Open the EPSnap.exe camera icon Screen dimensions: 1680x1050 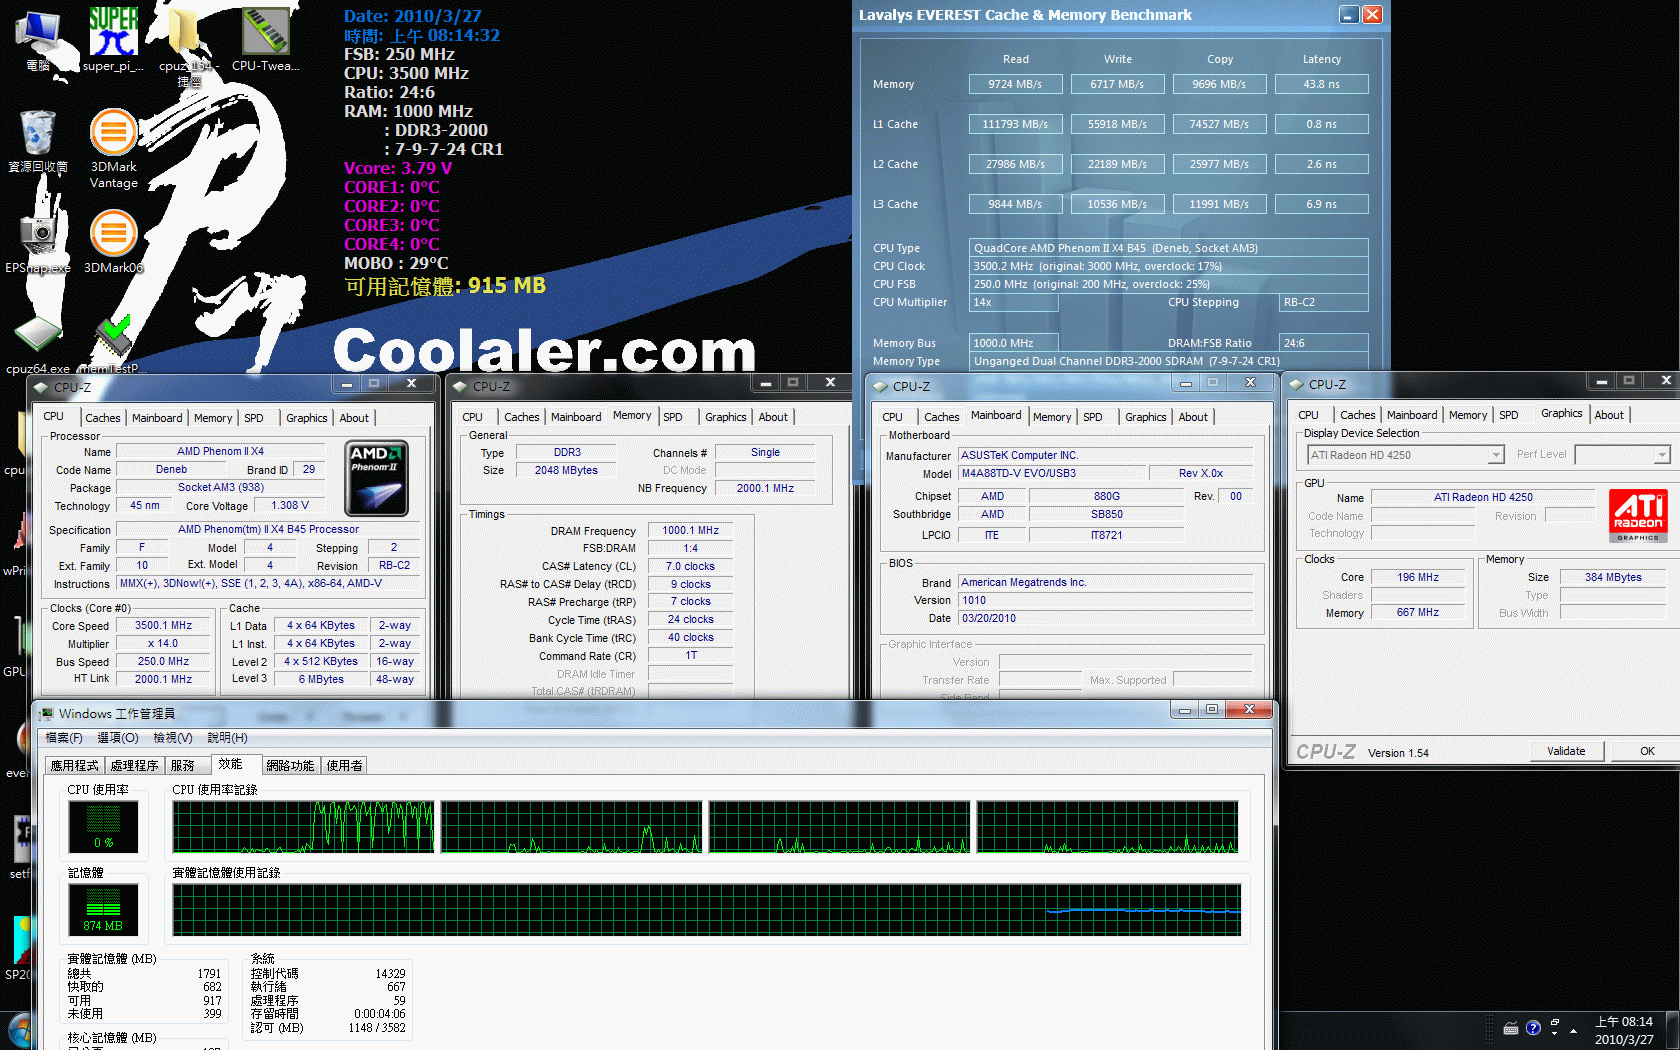38,236
